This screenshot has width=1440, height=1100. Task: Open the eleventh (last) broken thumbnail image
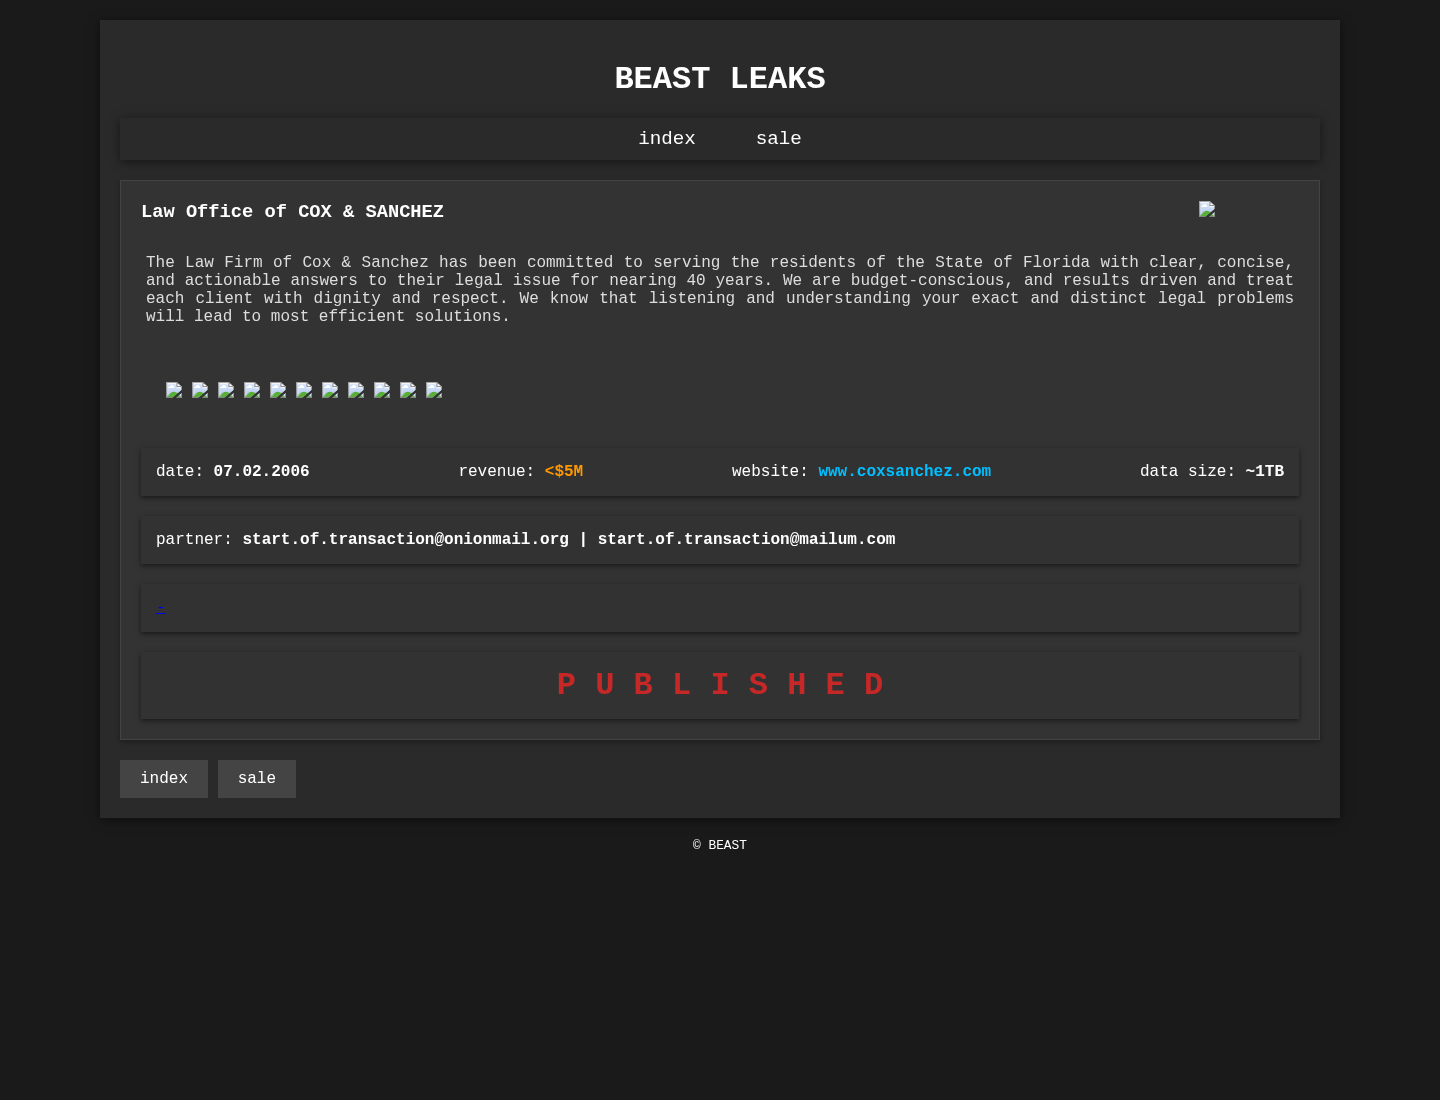(434, 390)
